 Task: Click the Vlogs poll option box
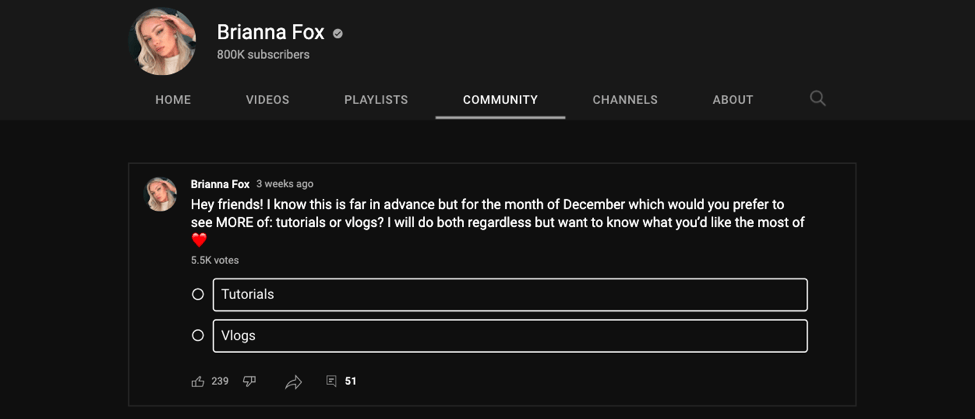pyautogui.click(x=510, y=336)
